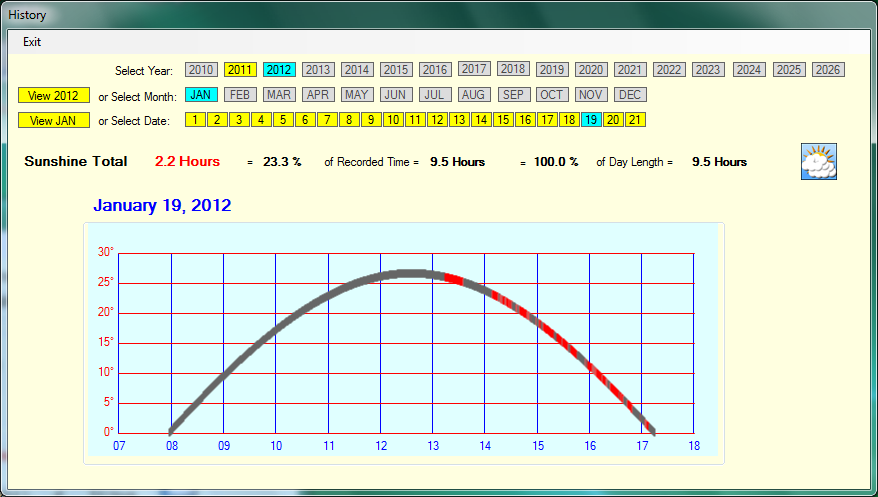Select year 2022
878x497 pixels.
pyautogui.click(x=669, y=69)
